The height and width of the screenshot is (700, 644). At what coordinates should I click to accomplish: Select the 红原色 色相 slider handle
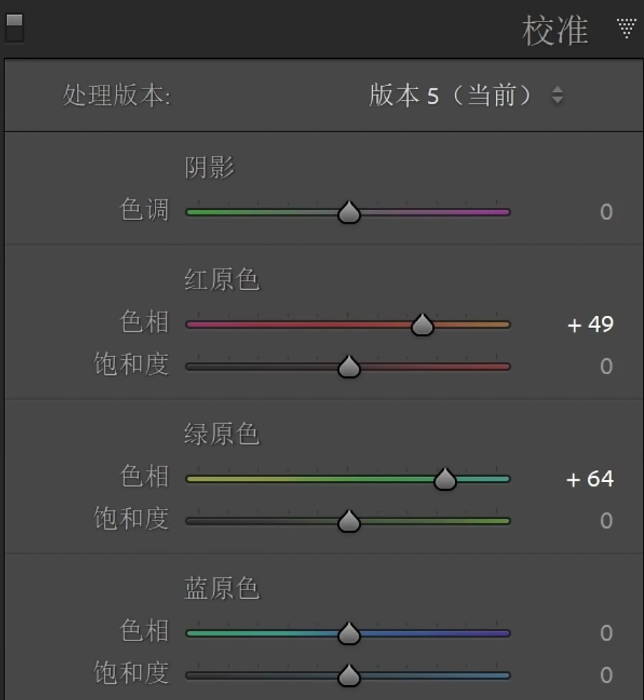pyautogui.click(x=422, y=325)
